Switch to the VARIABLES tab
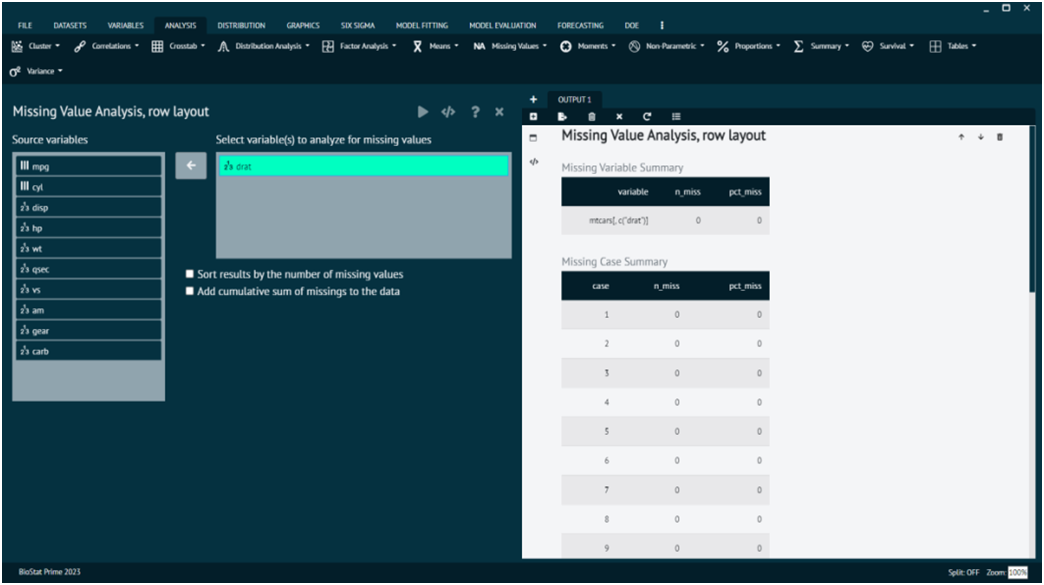The width and height of the screenshot is (1044, 585). point(126,25)
